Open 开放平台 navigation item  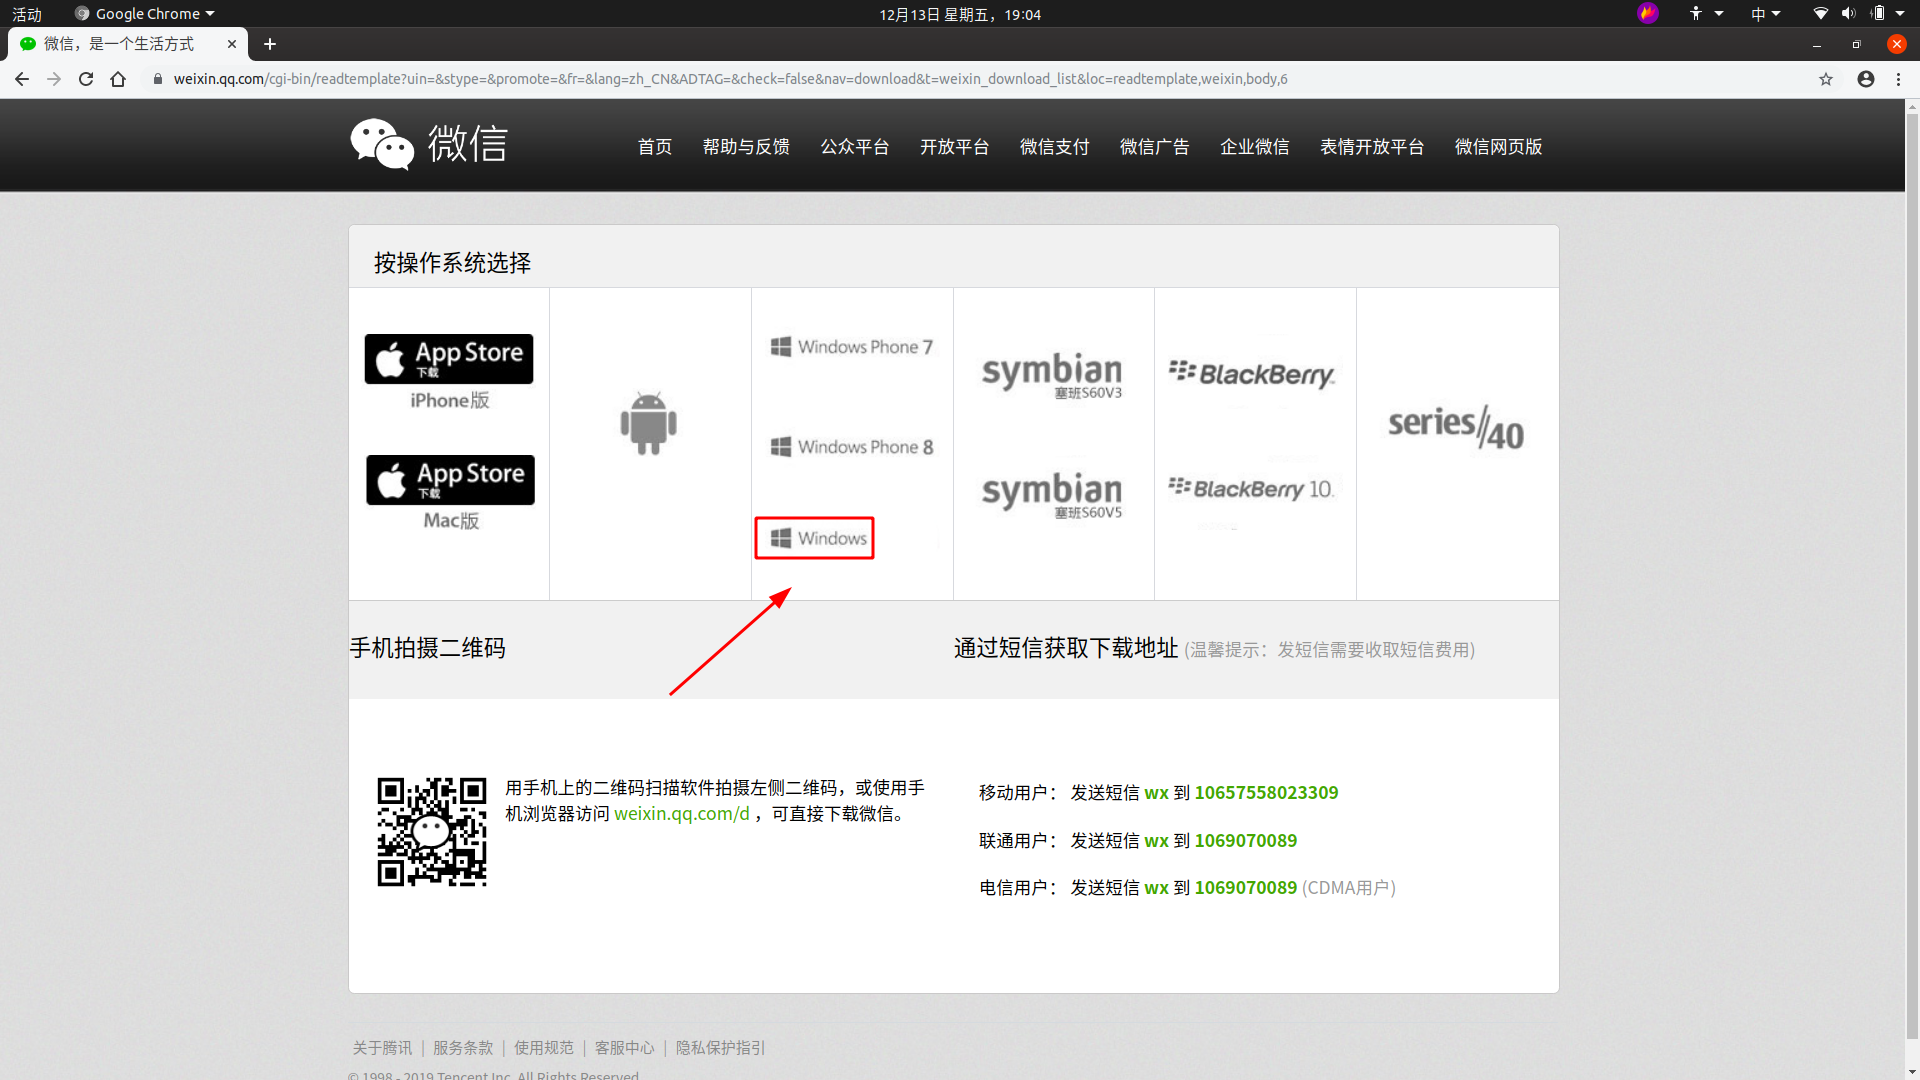(x=955, y=147)
